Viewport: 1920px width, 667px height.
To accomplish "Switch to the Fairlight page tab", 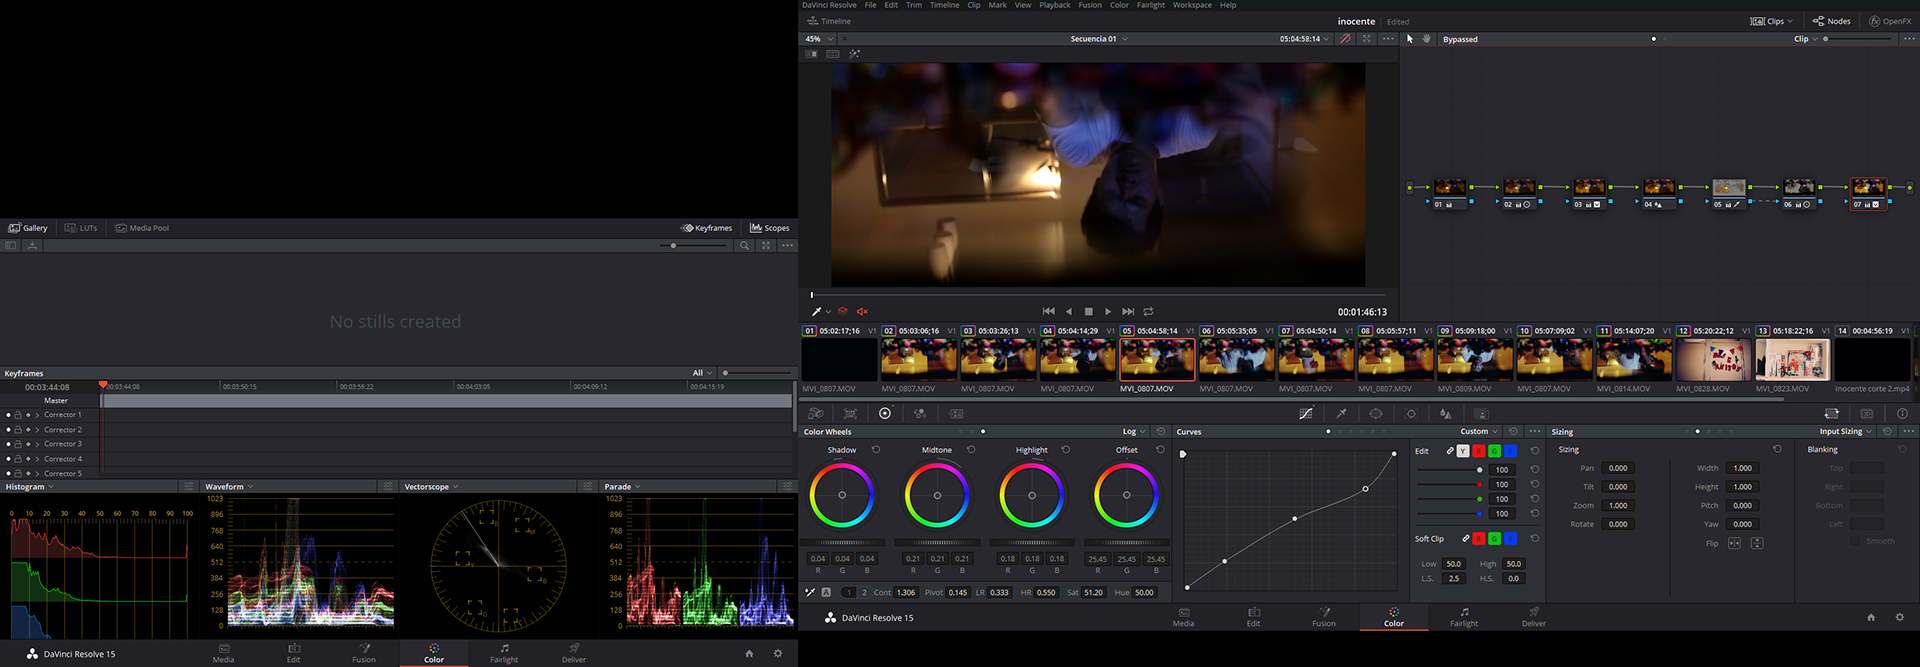I will click(1463, 617).
